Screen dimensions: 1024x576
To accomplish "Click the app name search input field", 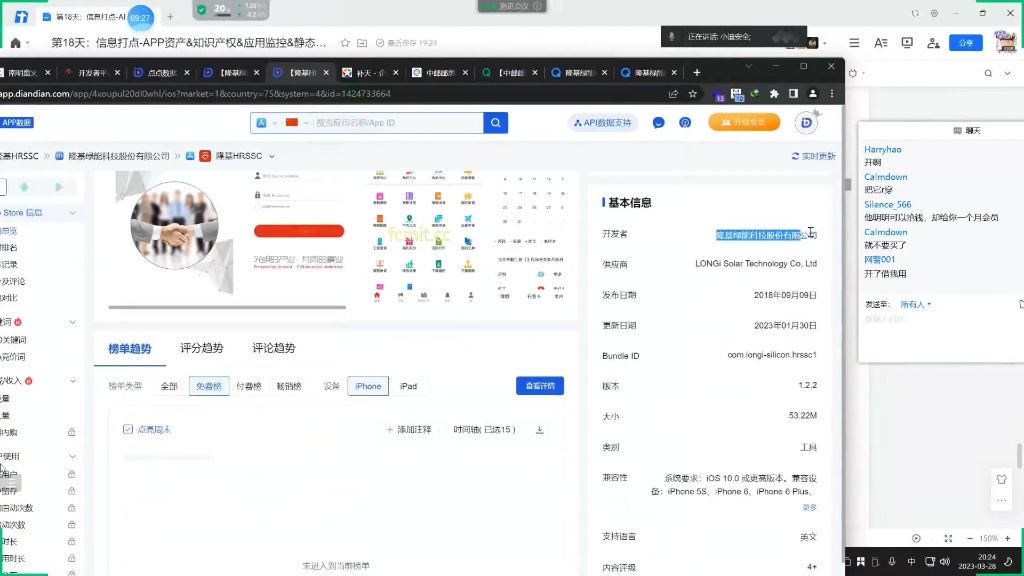I will pos(397,123).
